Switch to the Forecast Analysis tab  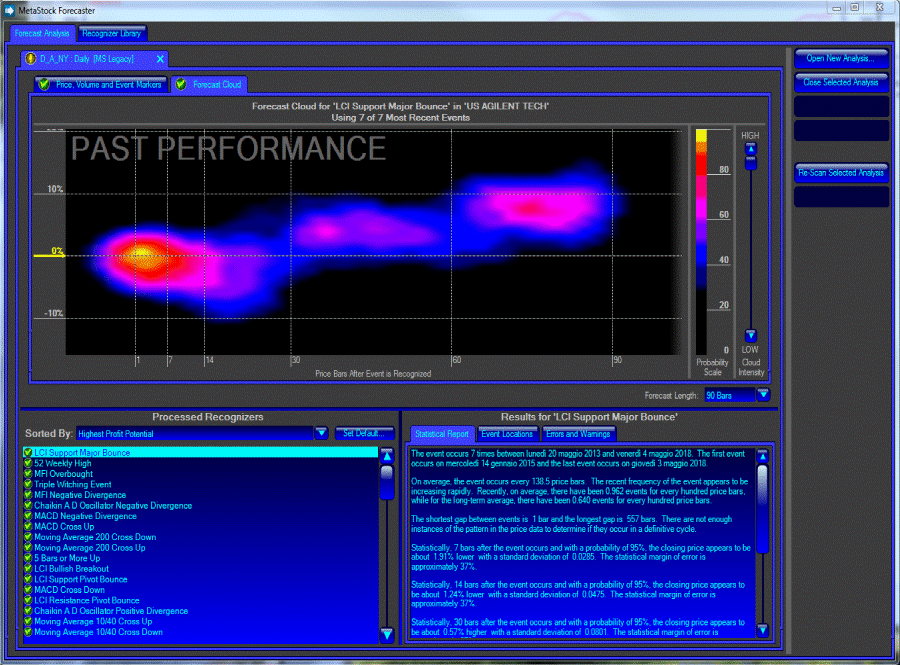pyautogui.click(x=42, y=33)
